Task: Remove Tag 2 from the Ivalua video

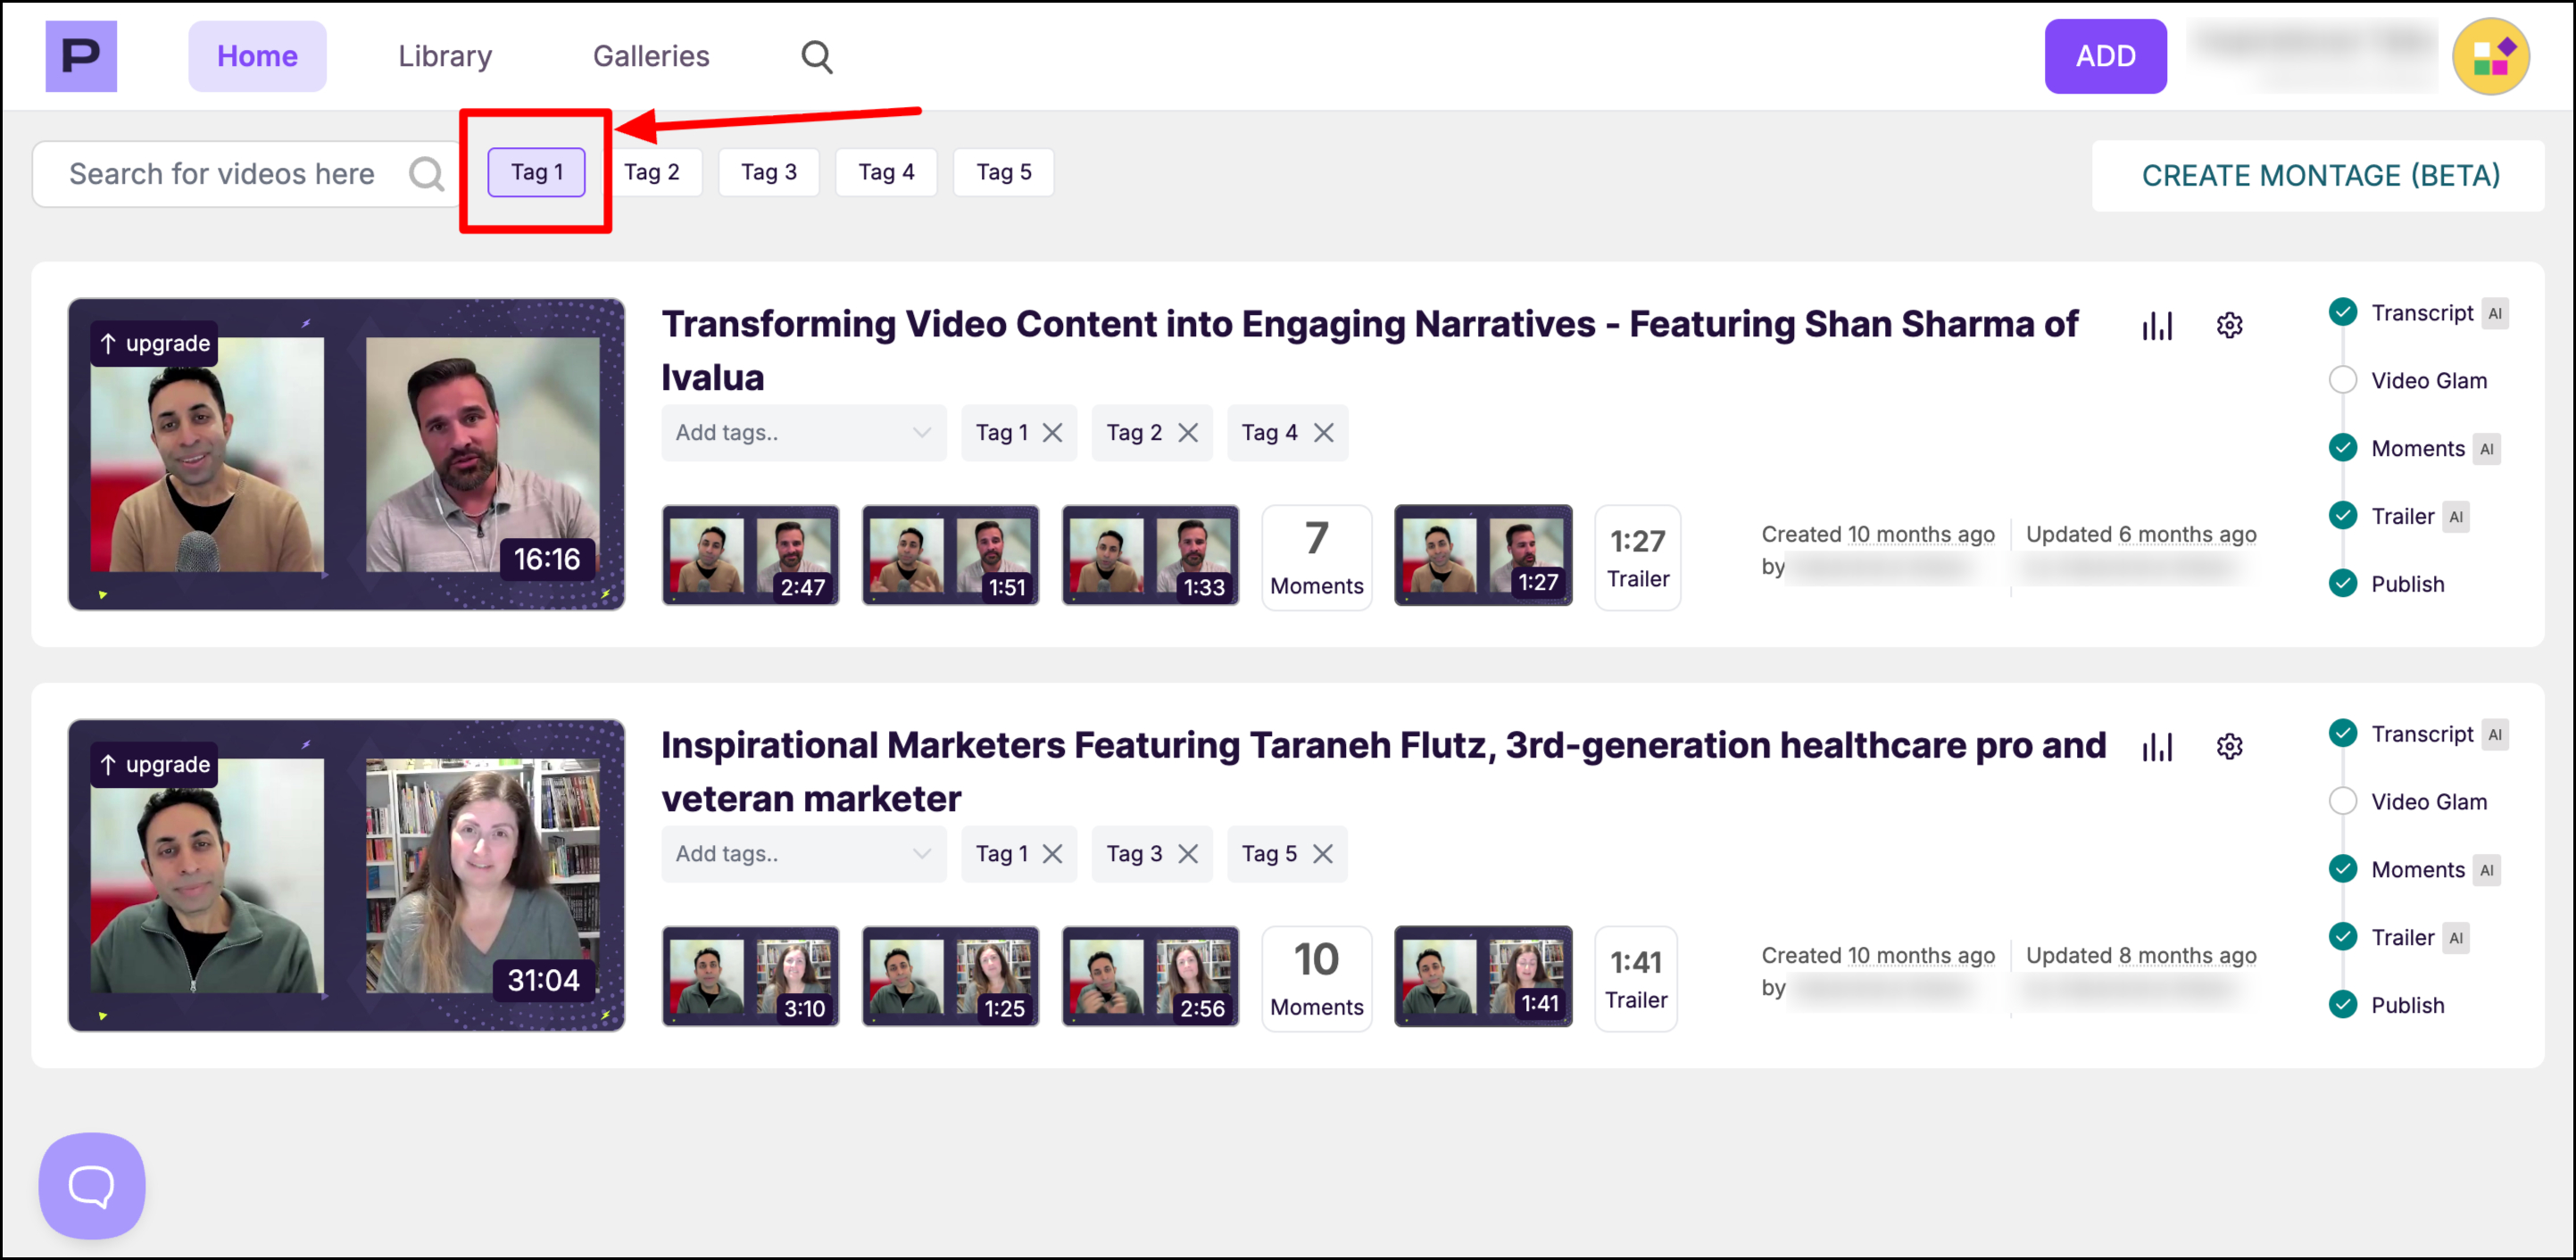Action: [x=1188, y=433]
